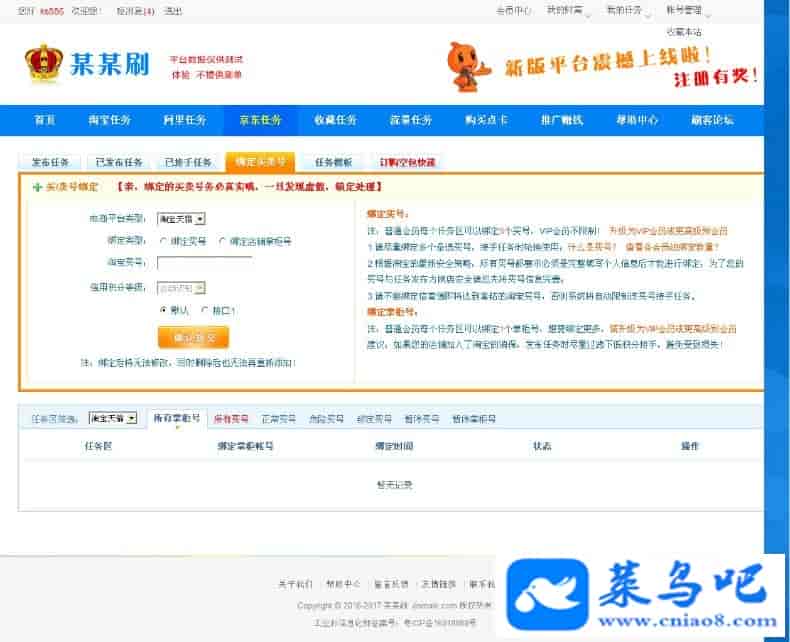This screenshot has width=790, height=642.
Task: Click the 退出 logout link
Action: tap(173, 11)
